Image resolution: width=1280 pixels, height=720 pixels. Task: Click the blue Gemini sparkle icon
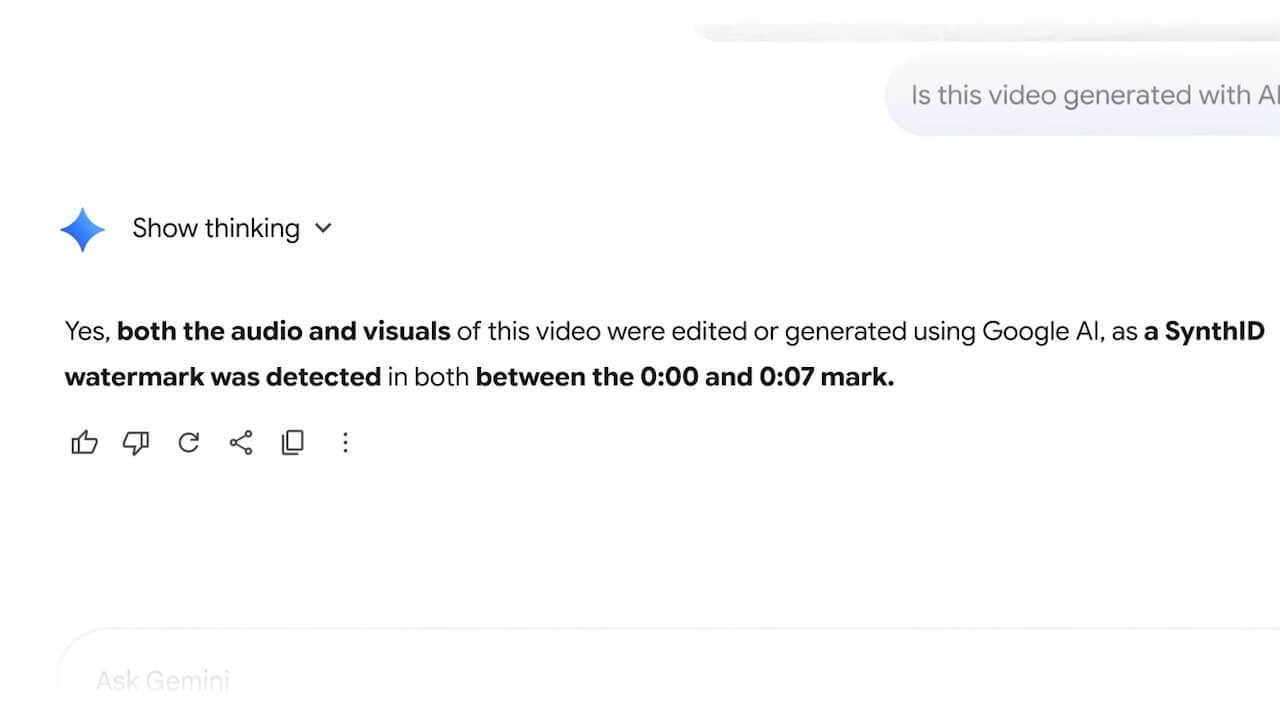[82, 229]
